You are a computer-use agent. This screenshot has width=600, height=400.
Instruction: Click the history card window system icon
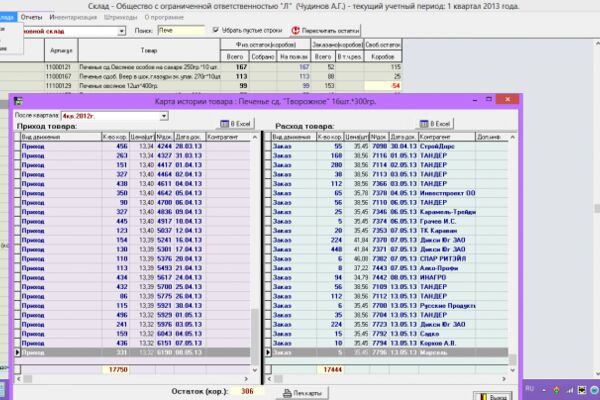tap(18, 101)
